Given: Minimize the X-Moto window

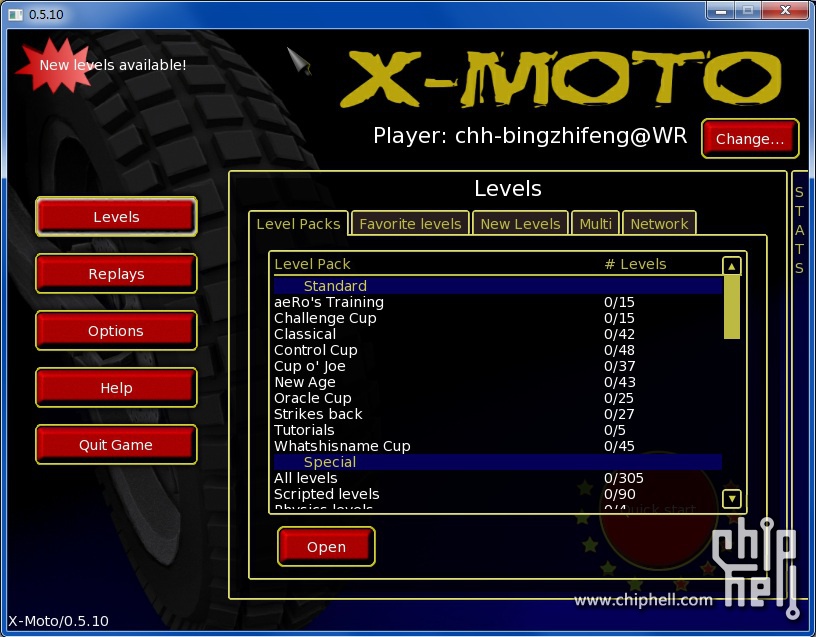Looking at the screenshot, I should (x=721, y=11).
